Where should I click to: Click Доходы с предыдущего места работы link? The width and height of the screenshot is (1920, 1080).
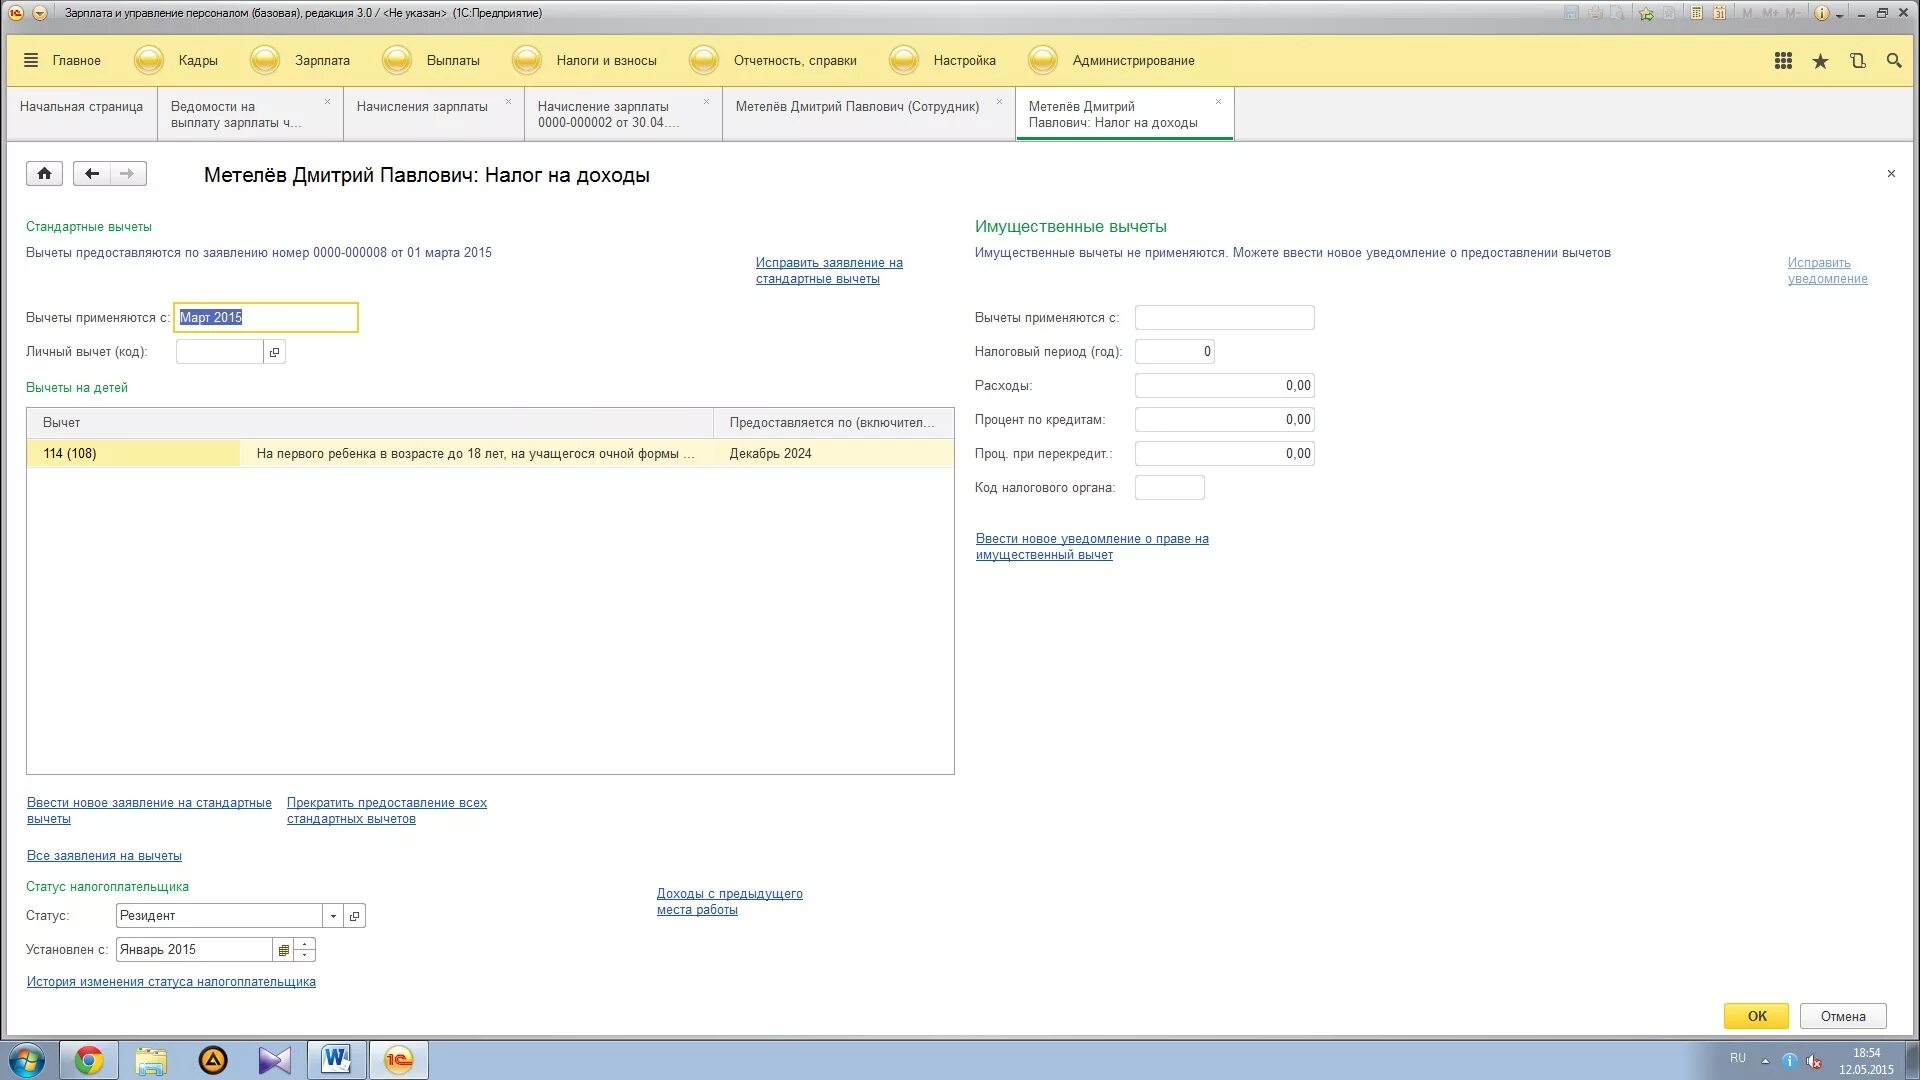[x=729, y=902]
